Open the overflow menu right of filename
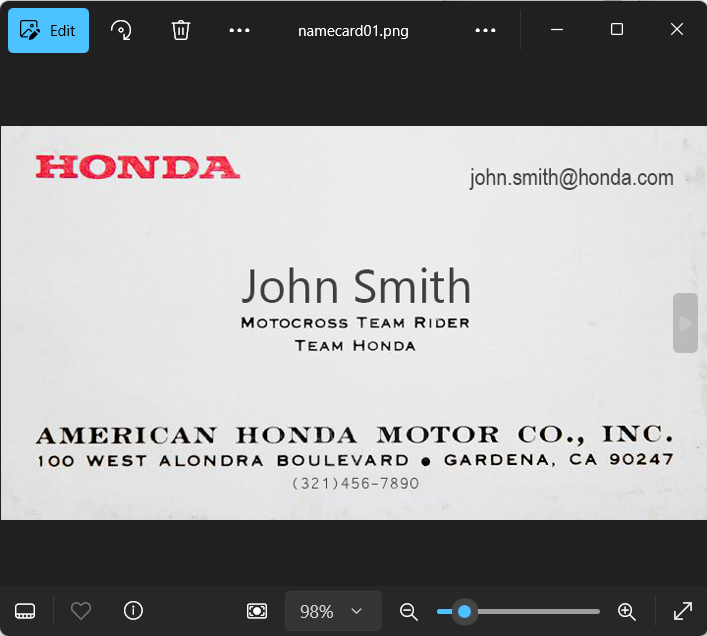The height and width of the screenshot is (636, 707). 485,31
